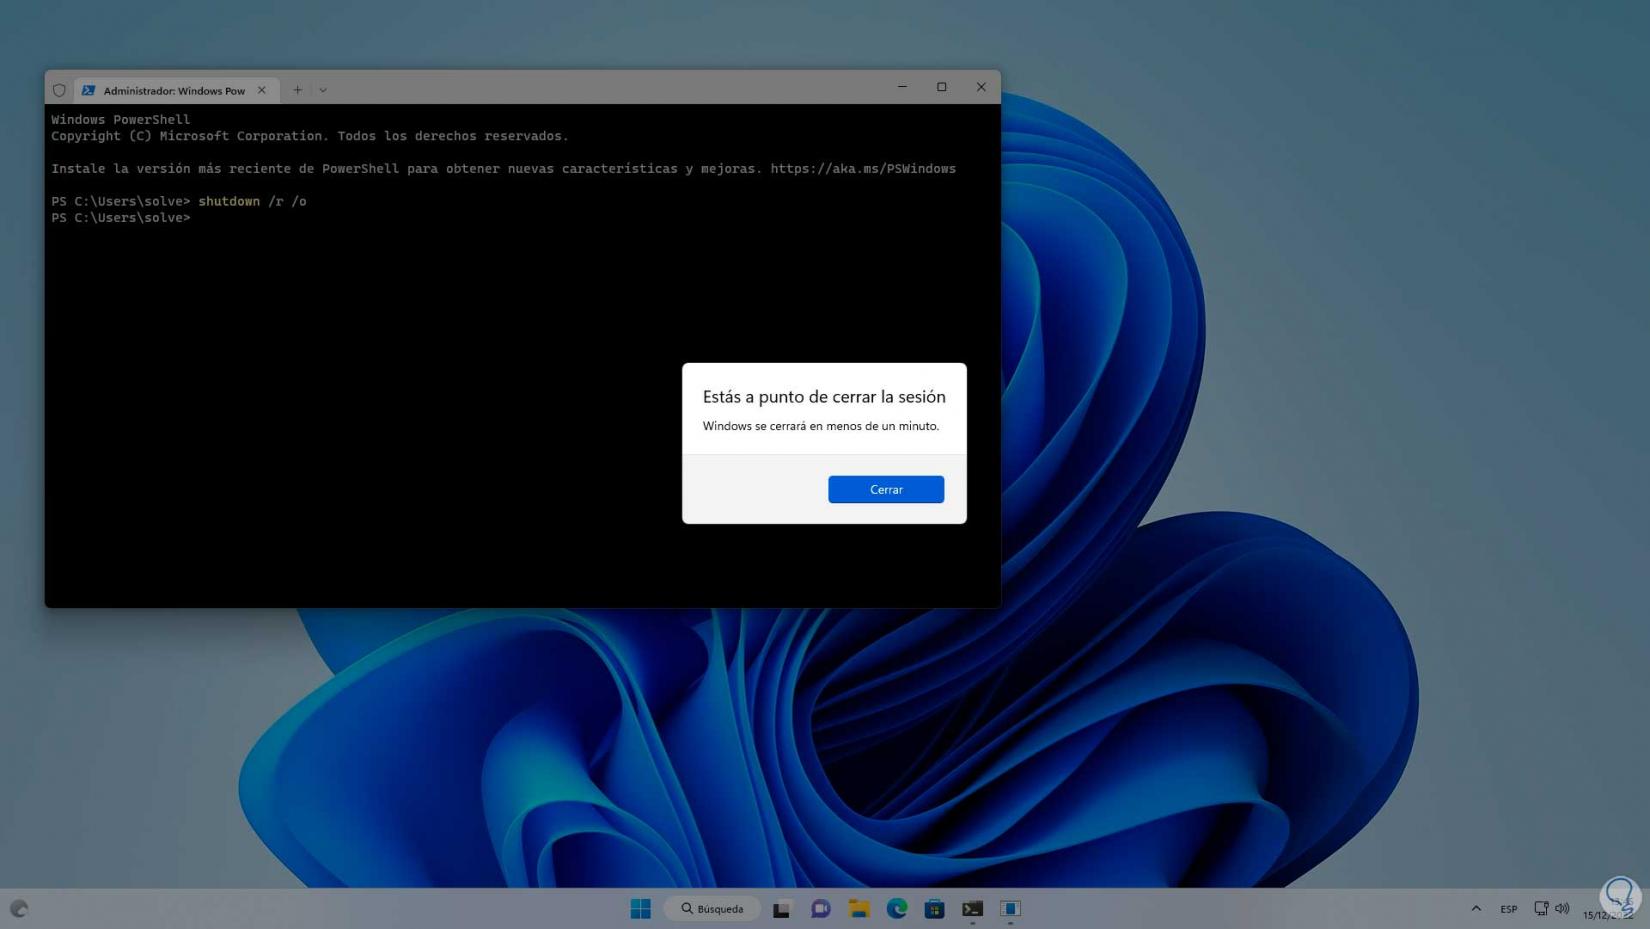
Task: Click the Búsqueda search box on the taskbar
Action: (712, 908)
